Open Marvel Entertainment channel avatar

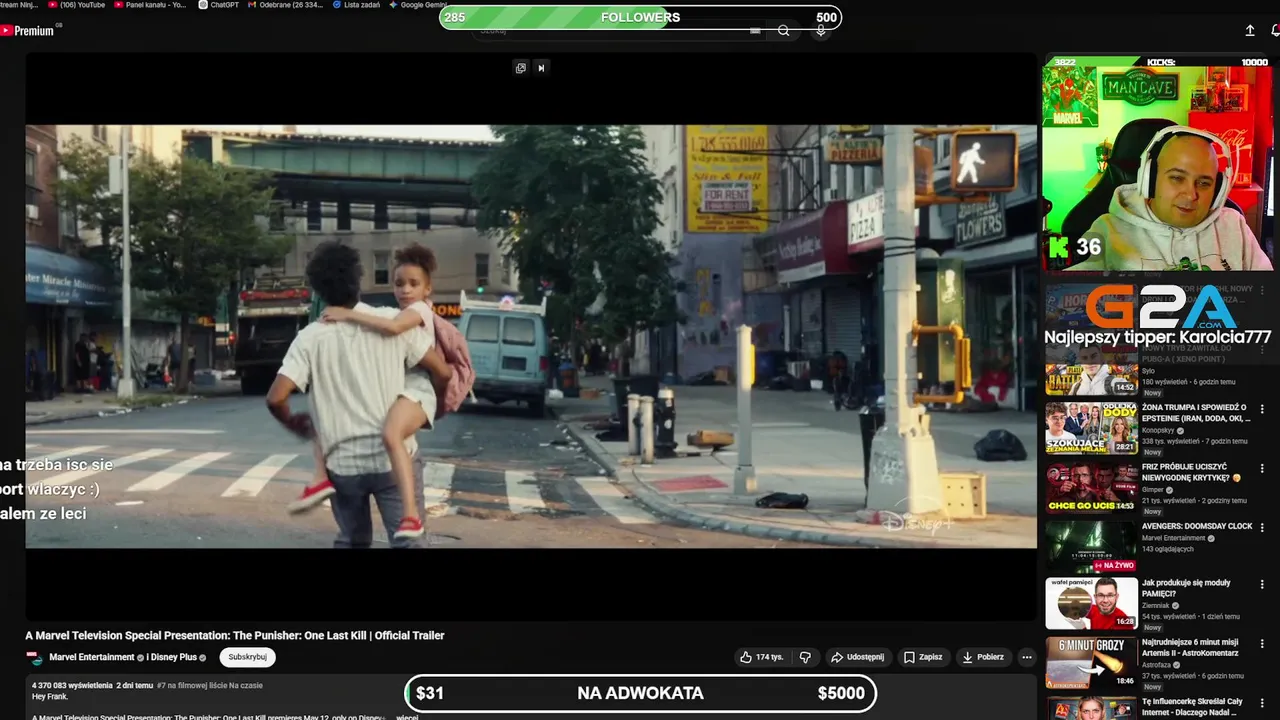tap(35, 658)
